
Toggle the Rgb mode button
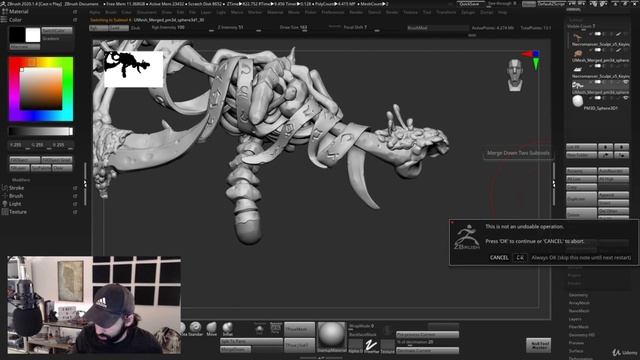tap(98, 28)
